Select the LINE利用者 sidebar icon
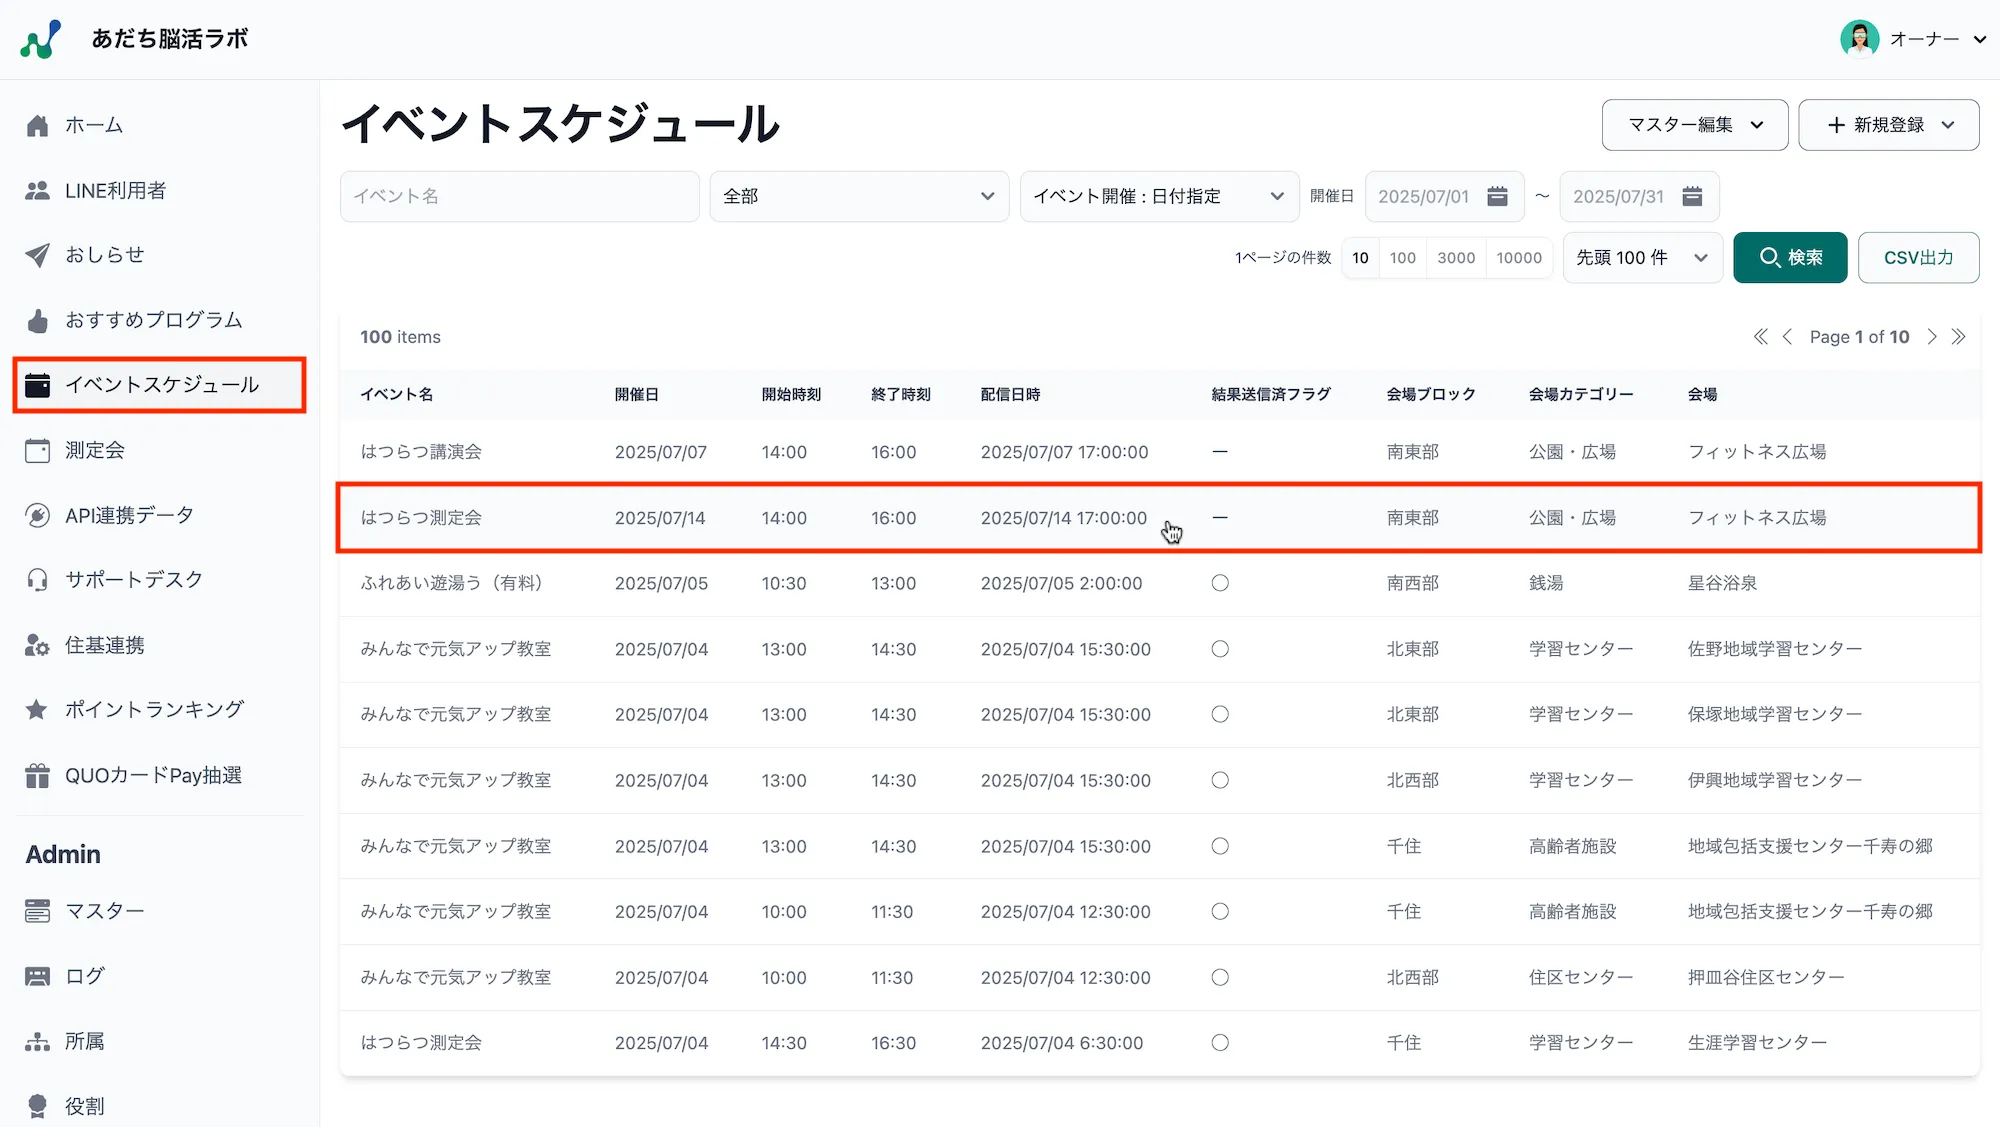The image size is (2000, 1127). point(37,190)
